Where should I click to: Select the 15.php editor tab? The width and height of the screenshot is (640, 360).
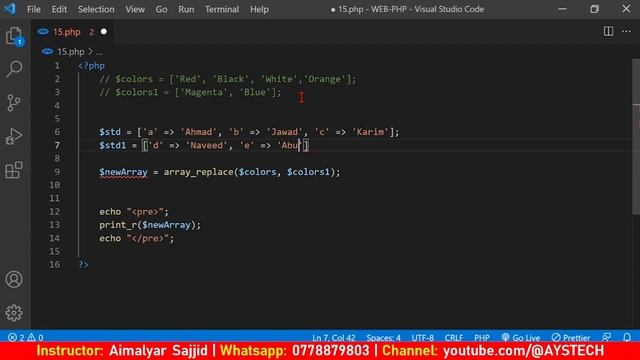tap(72, 31)
